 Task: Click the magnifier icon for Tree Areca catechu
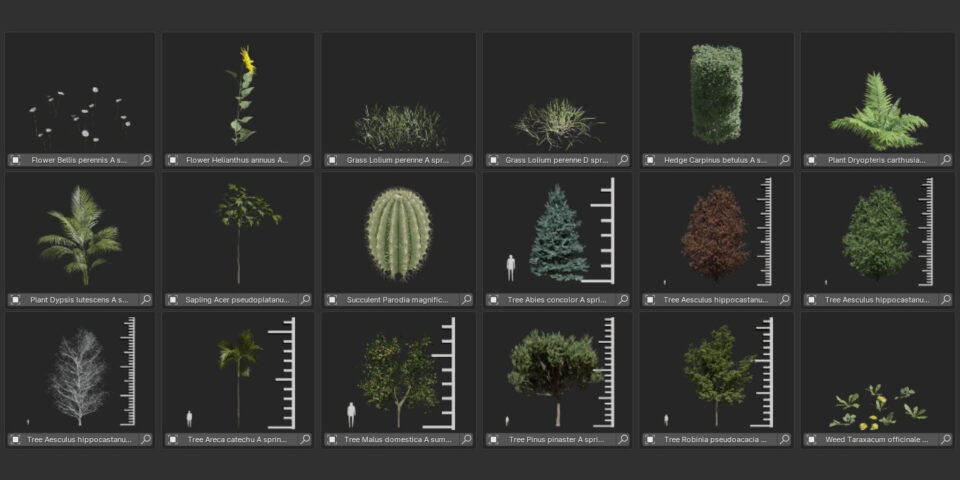coord(305,439)
